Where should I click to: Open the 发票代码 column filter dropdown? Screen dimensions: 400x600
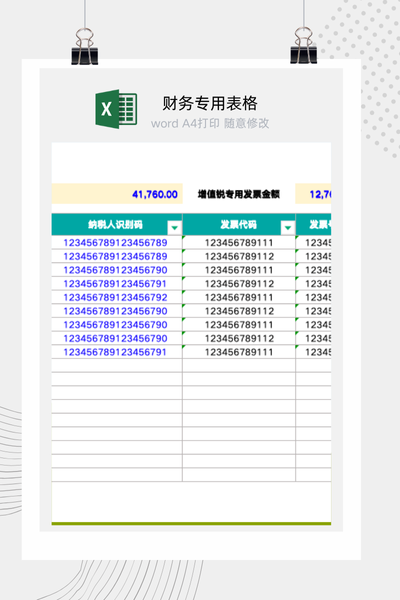[x=288, y=228]
